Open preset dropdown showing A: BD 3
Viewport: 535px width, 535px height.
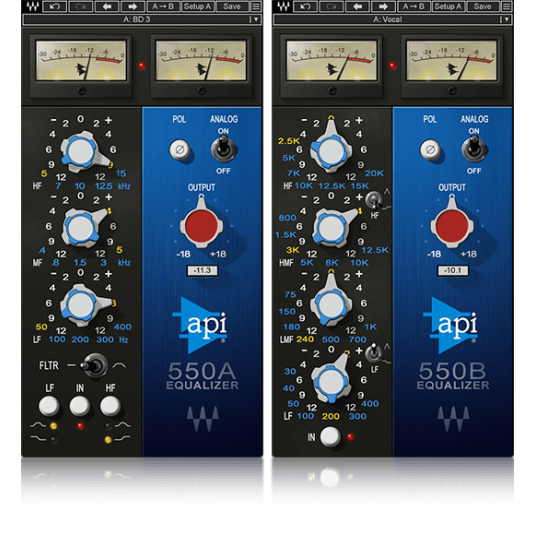[142, 19]
